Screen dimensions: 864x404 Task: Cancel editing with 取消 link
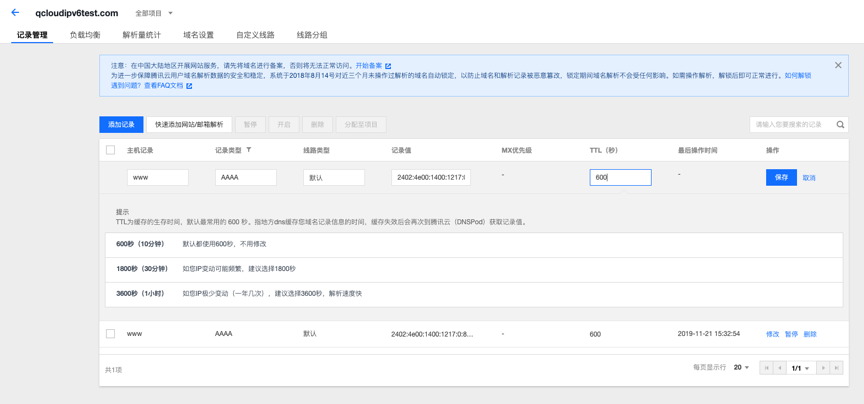pos(809,178)
